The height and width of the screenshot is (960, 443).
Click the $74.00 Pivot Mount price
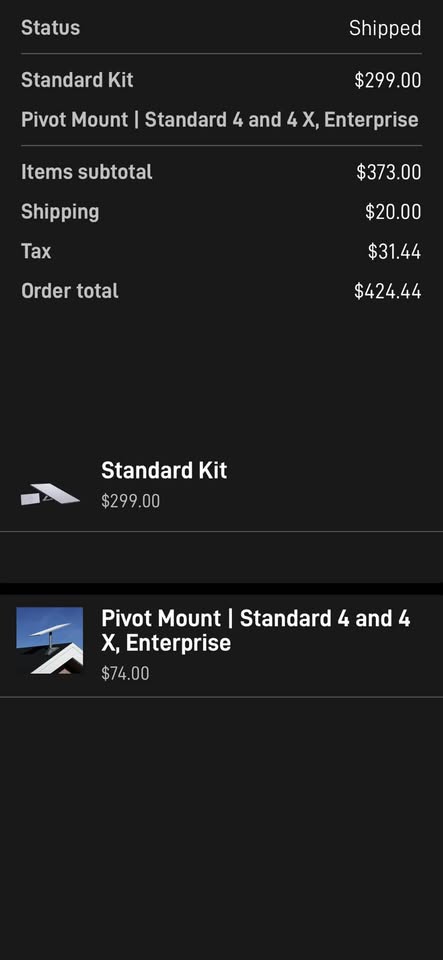point(125,673)
